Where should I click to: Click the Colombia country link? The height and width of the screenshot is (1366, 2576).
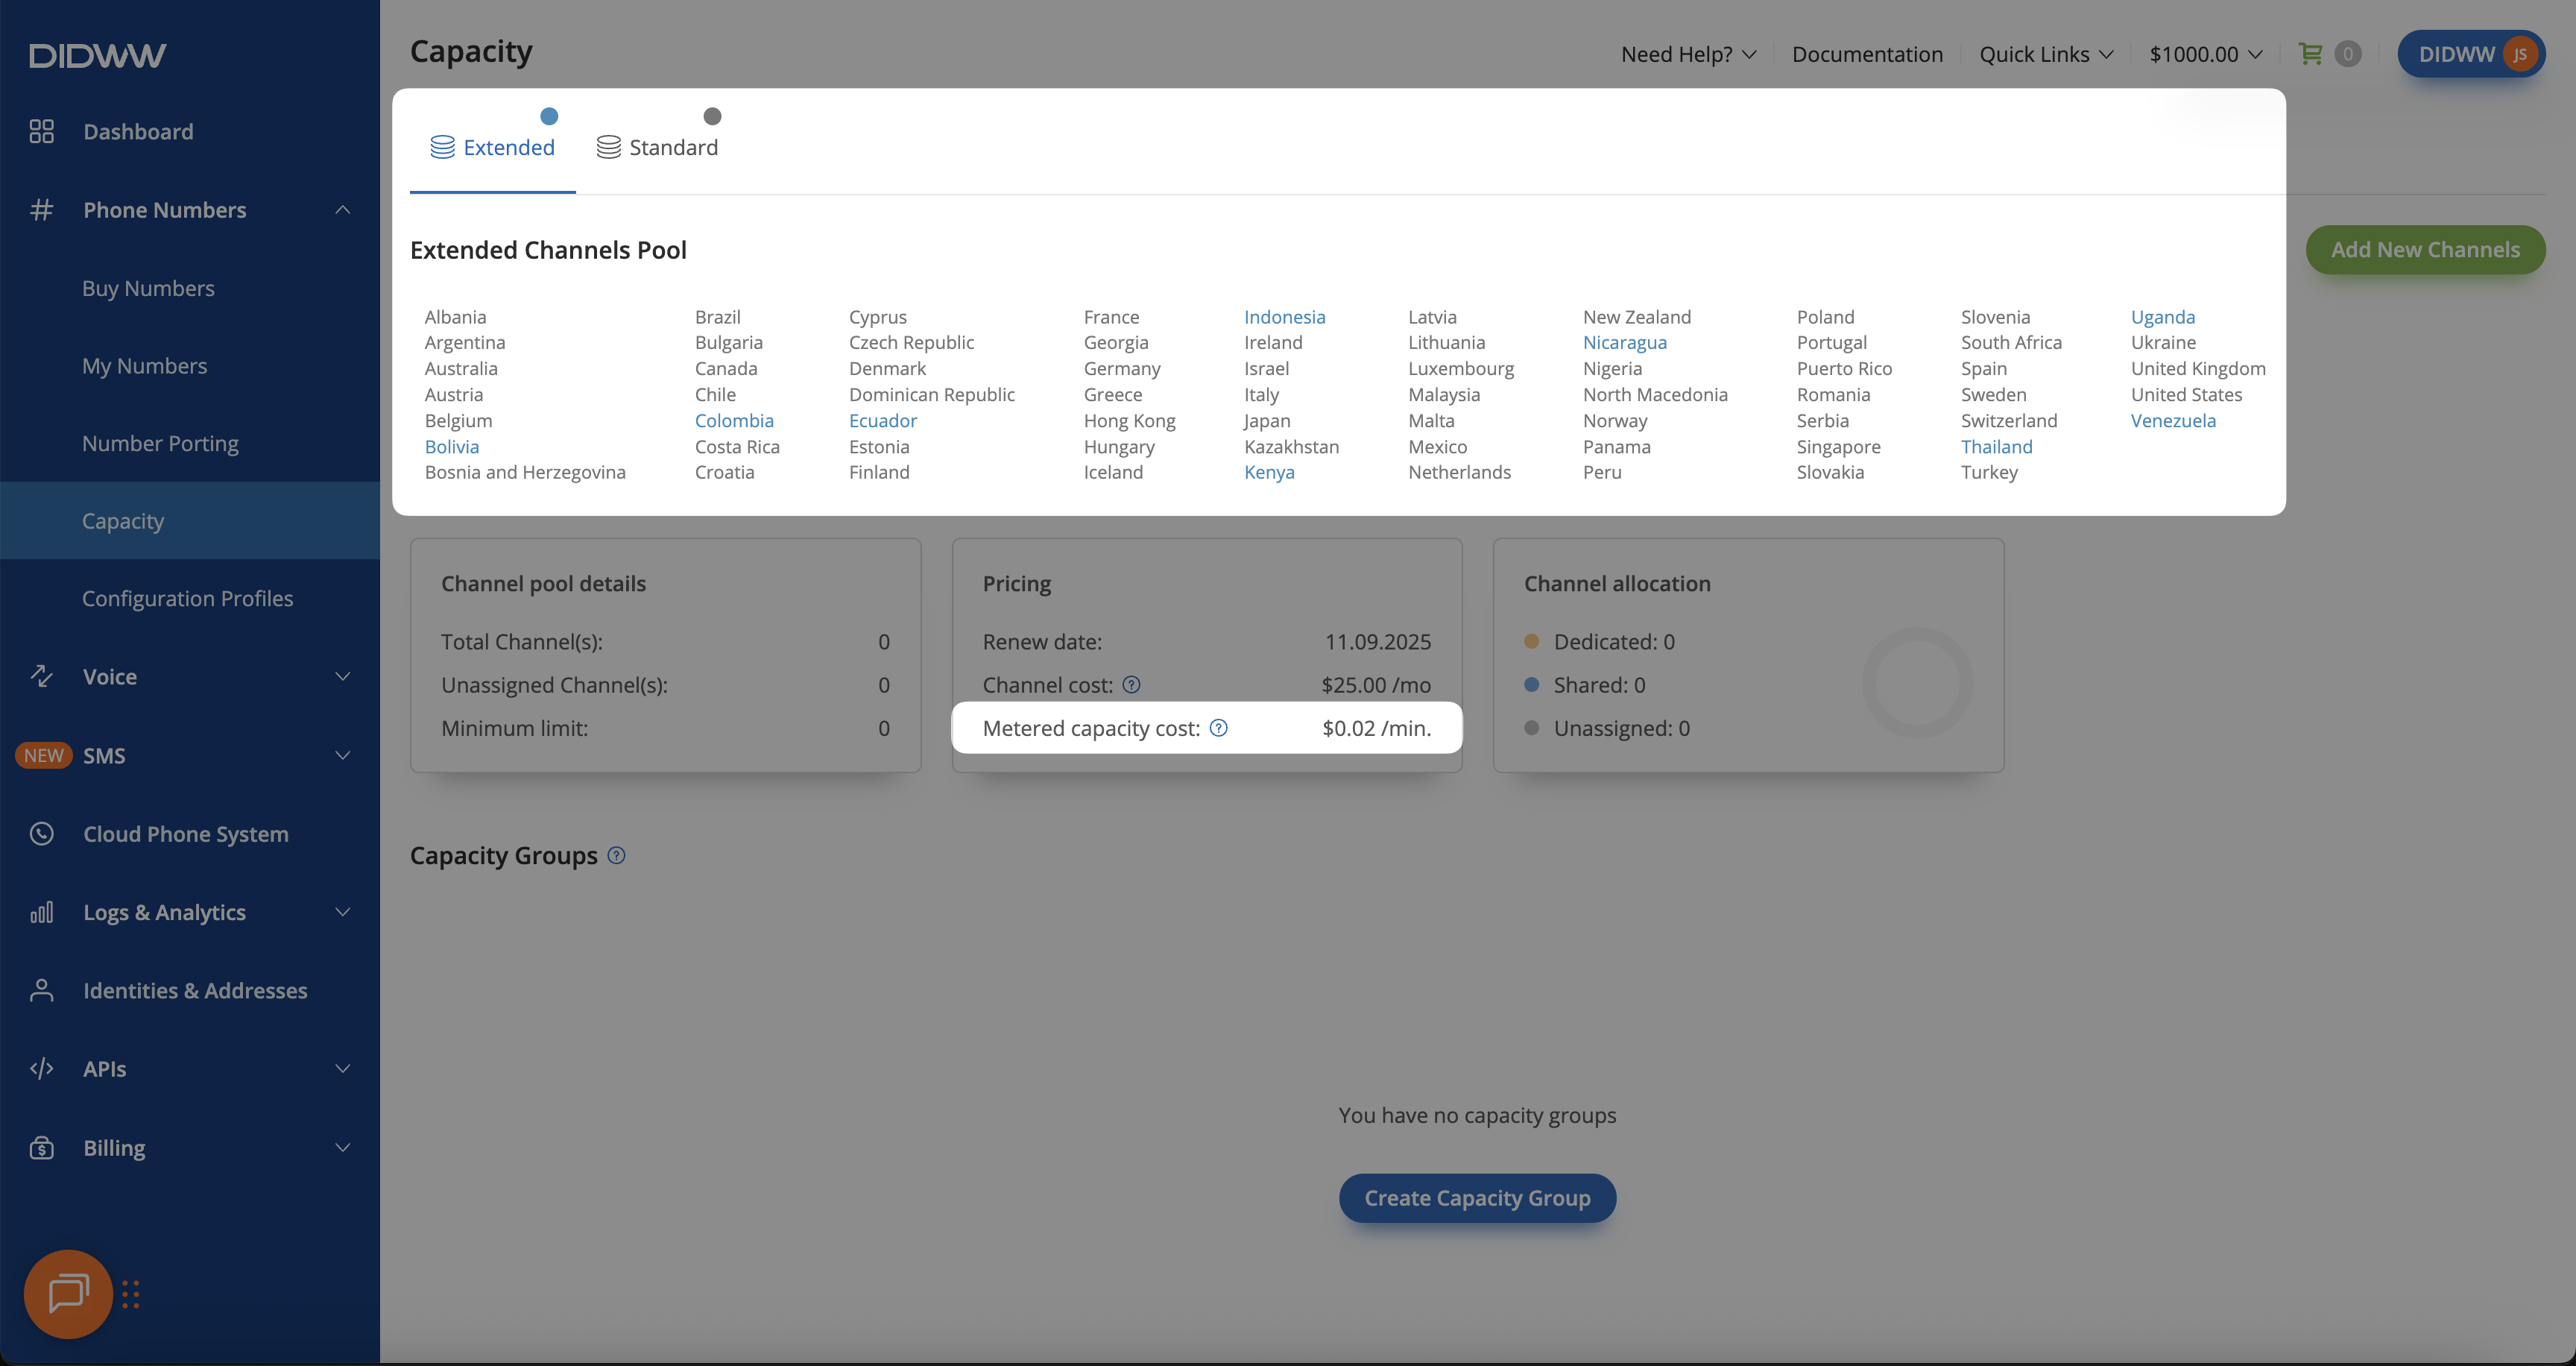tap(734, 420)
